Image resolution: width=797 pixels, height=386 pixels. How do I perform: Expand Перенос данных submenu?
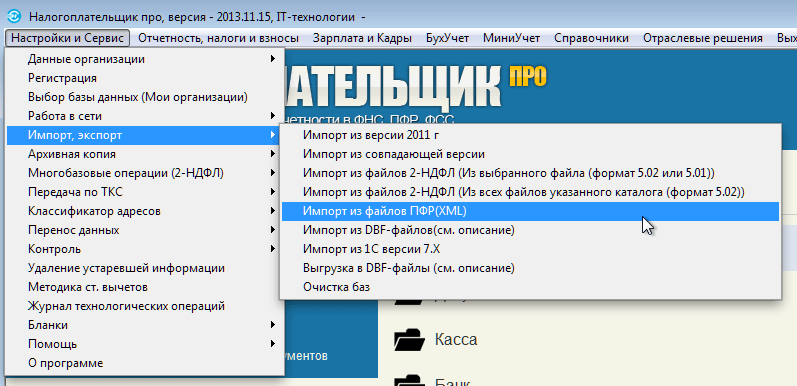pyautogui.click(x=144, y=230)
